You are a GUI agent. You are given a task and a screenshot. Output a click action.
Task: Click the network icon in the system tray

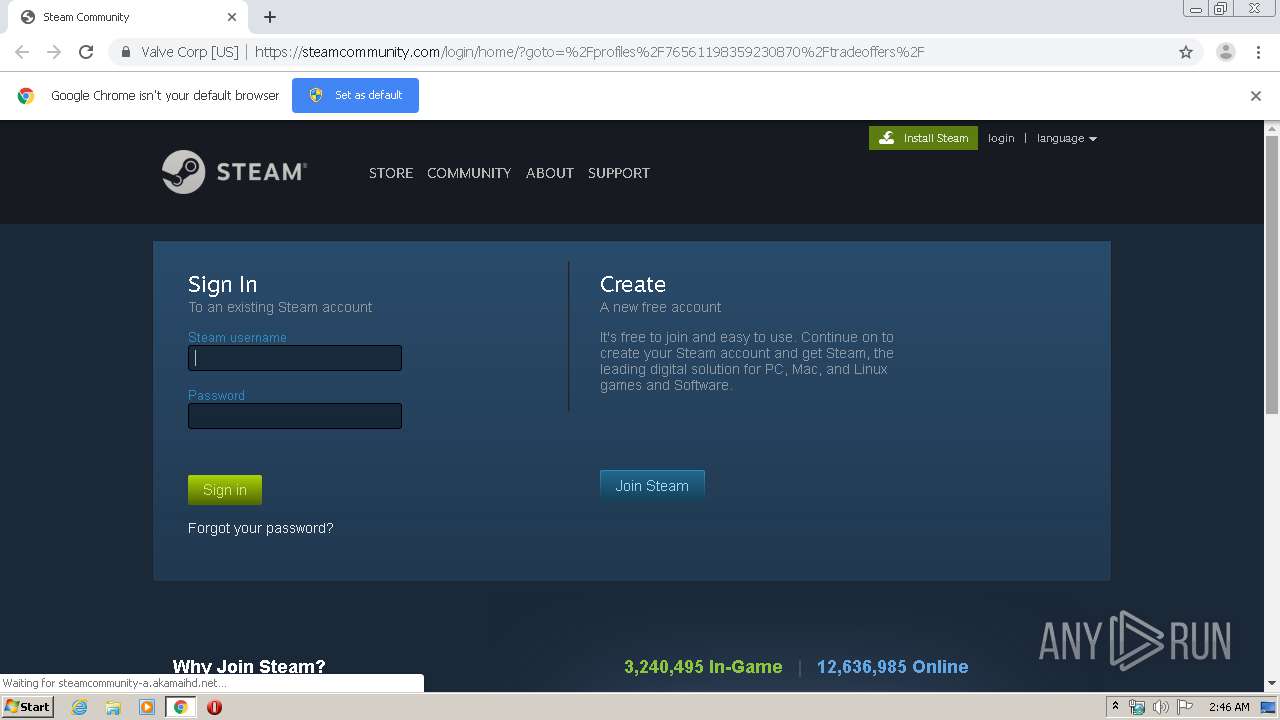[x=1137, y=707]
